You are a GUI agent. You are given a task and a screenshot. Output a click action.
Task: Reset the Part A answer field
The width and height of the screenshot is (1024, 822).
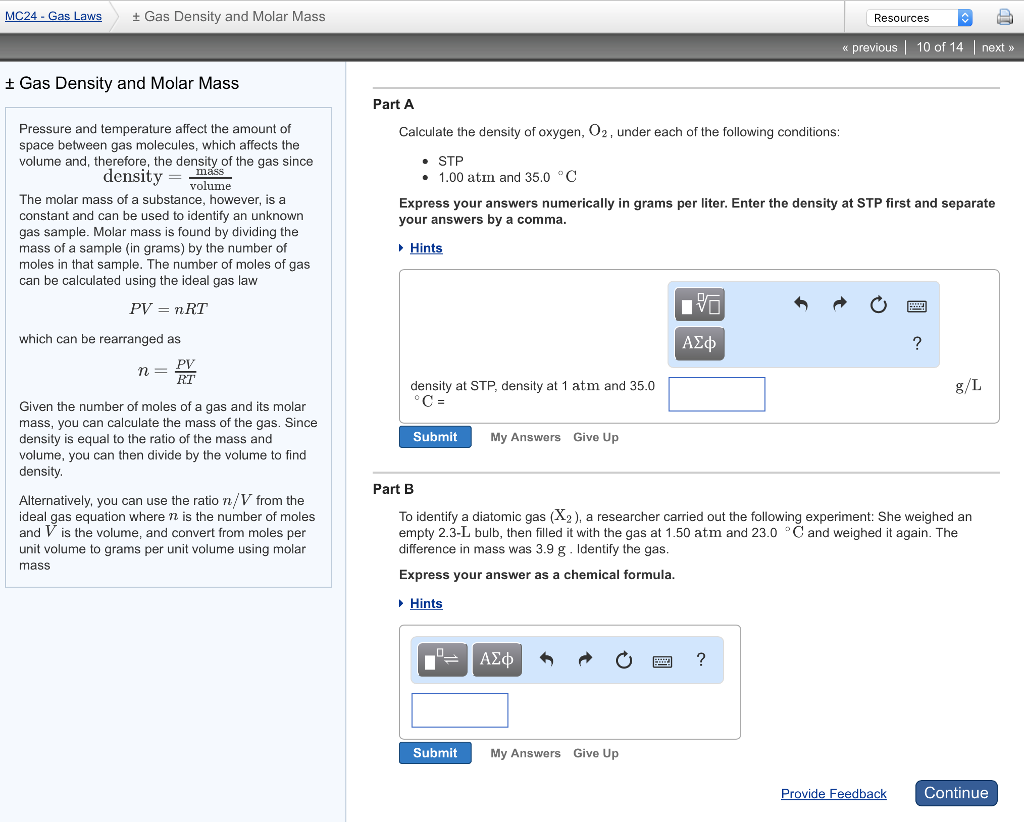point(878,305)
